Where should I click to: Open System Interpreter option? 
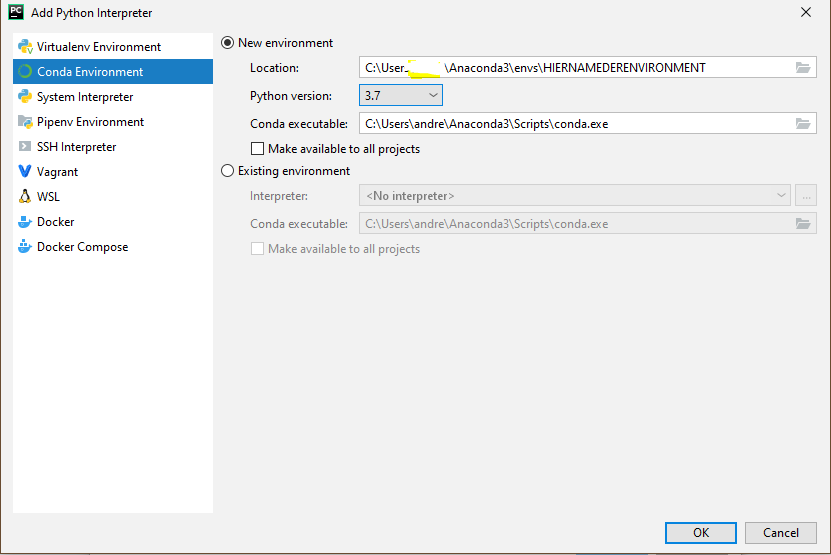[113, 96]
